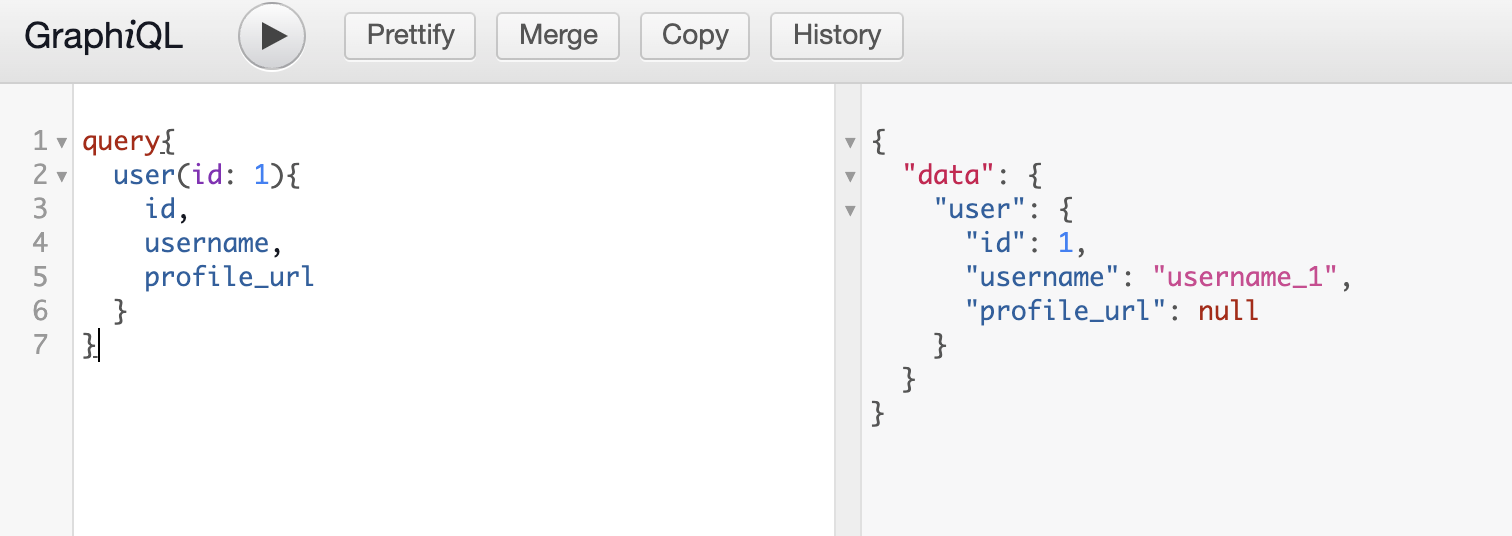Click the Merge button
Screen dimensions: 1512x536
coord(558,36)
